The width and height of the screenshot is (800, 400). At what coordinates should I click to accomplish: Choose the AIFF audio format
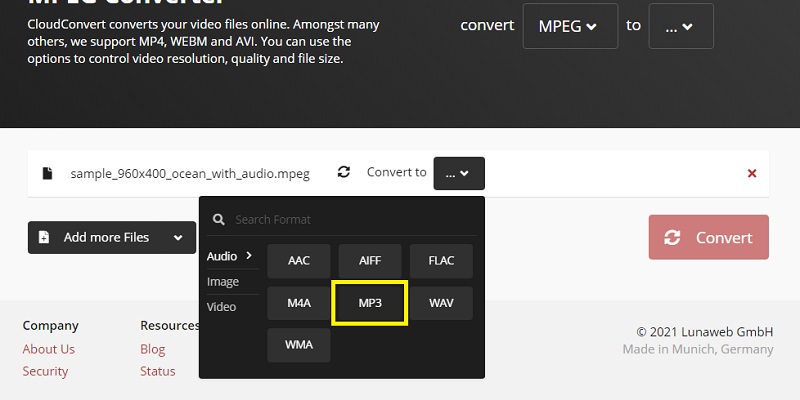point(370,261)
